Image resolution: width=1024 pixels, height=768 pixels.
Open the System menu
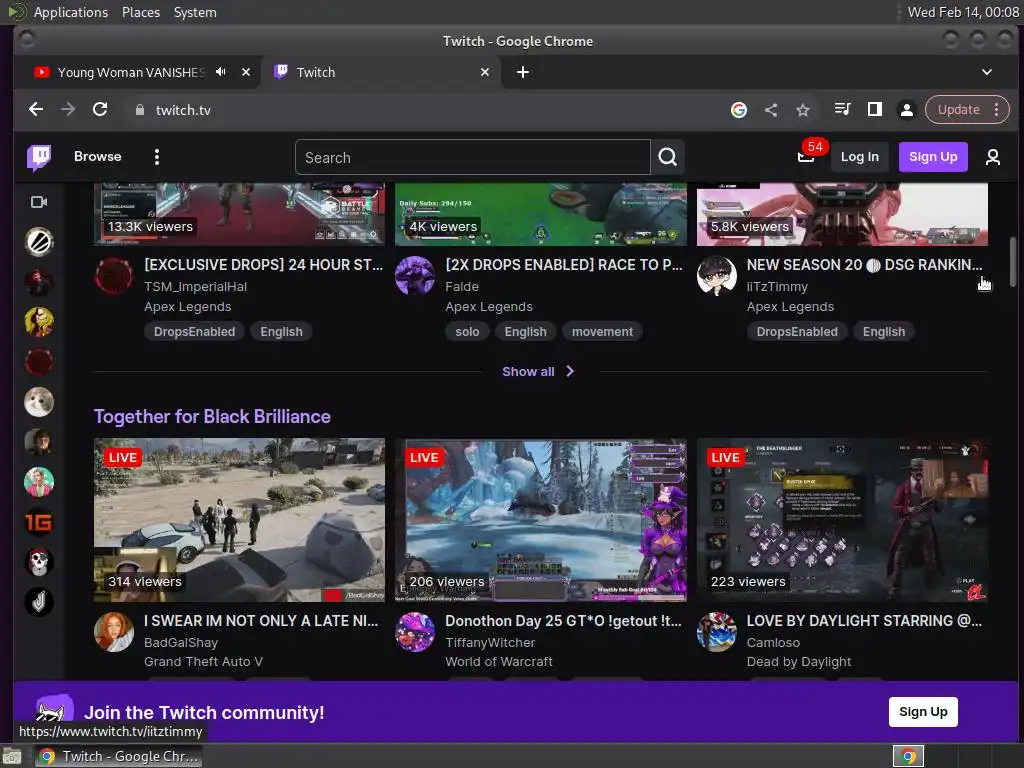[195, 12]
